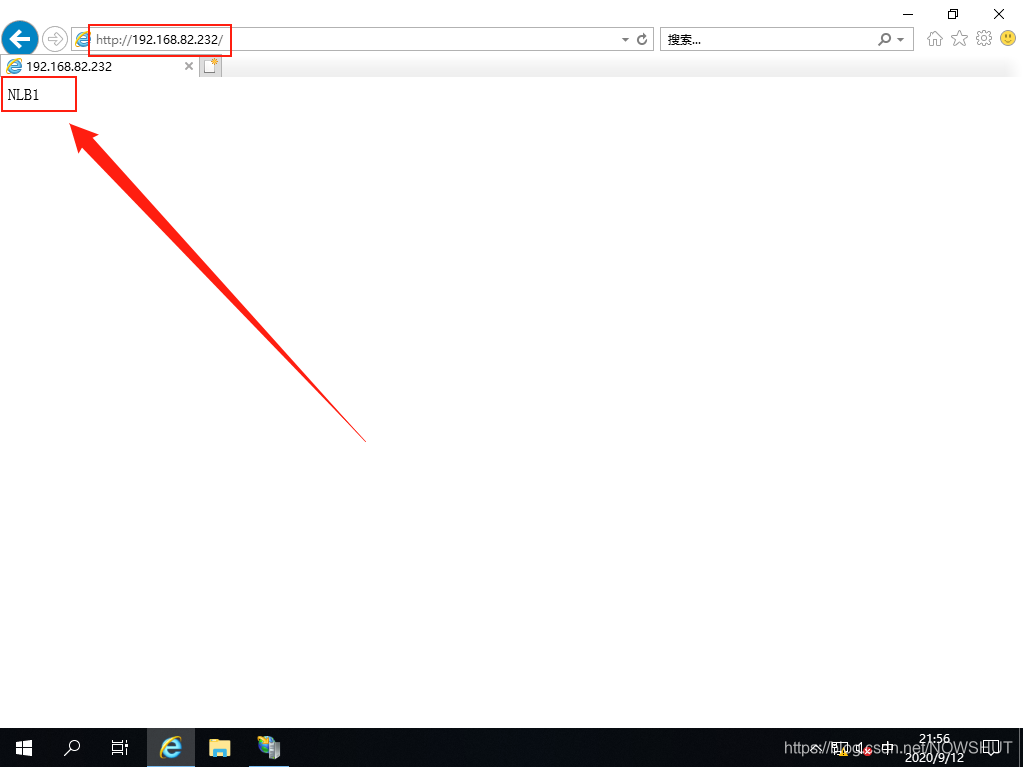The width and height of the screenshot is (1023, 767).
Task: Open the Windows Start menu
Action: 24,747
